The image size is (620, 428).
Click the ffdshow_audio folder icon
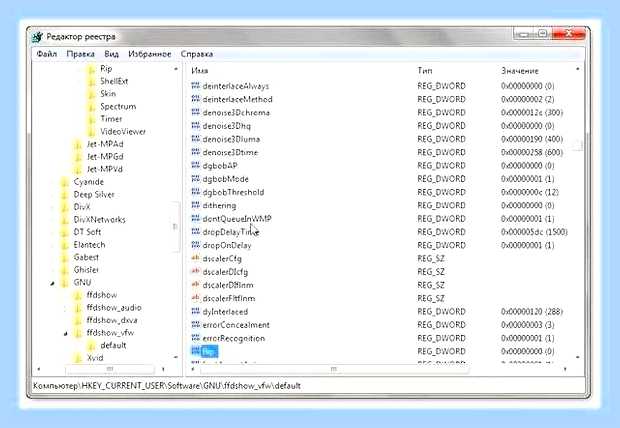coord(78,308)
